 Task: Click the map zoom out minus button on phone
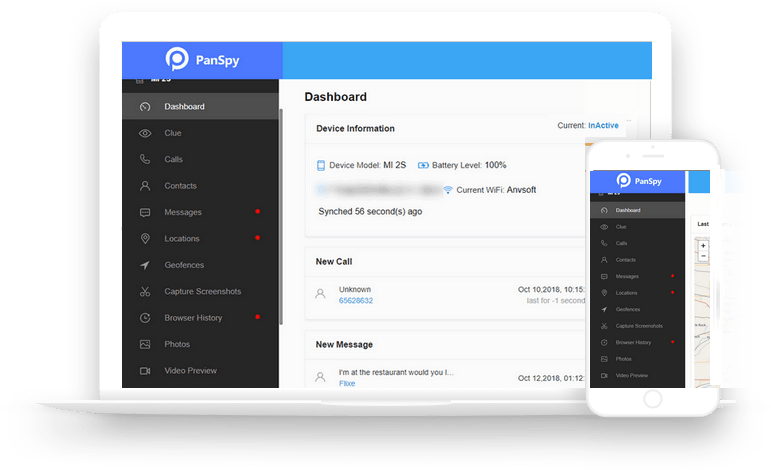(703, 256)
